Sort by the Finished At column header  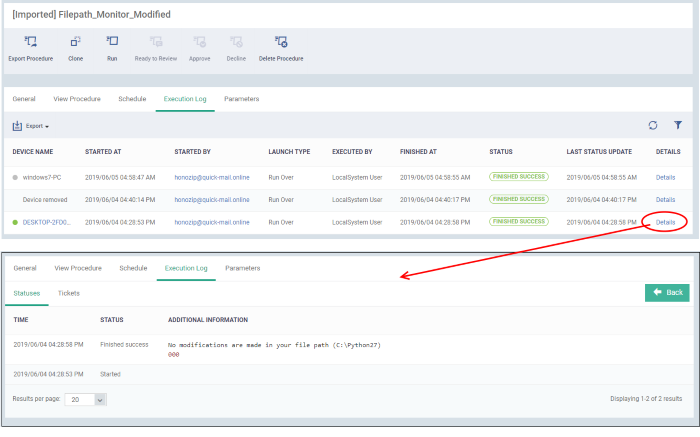click(418, 152)
